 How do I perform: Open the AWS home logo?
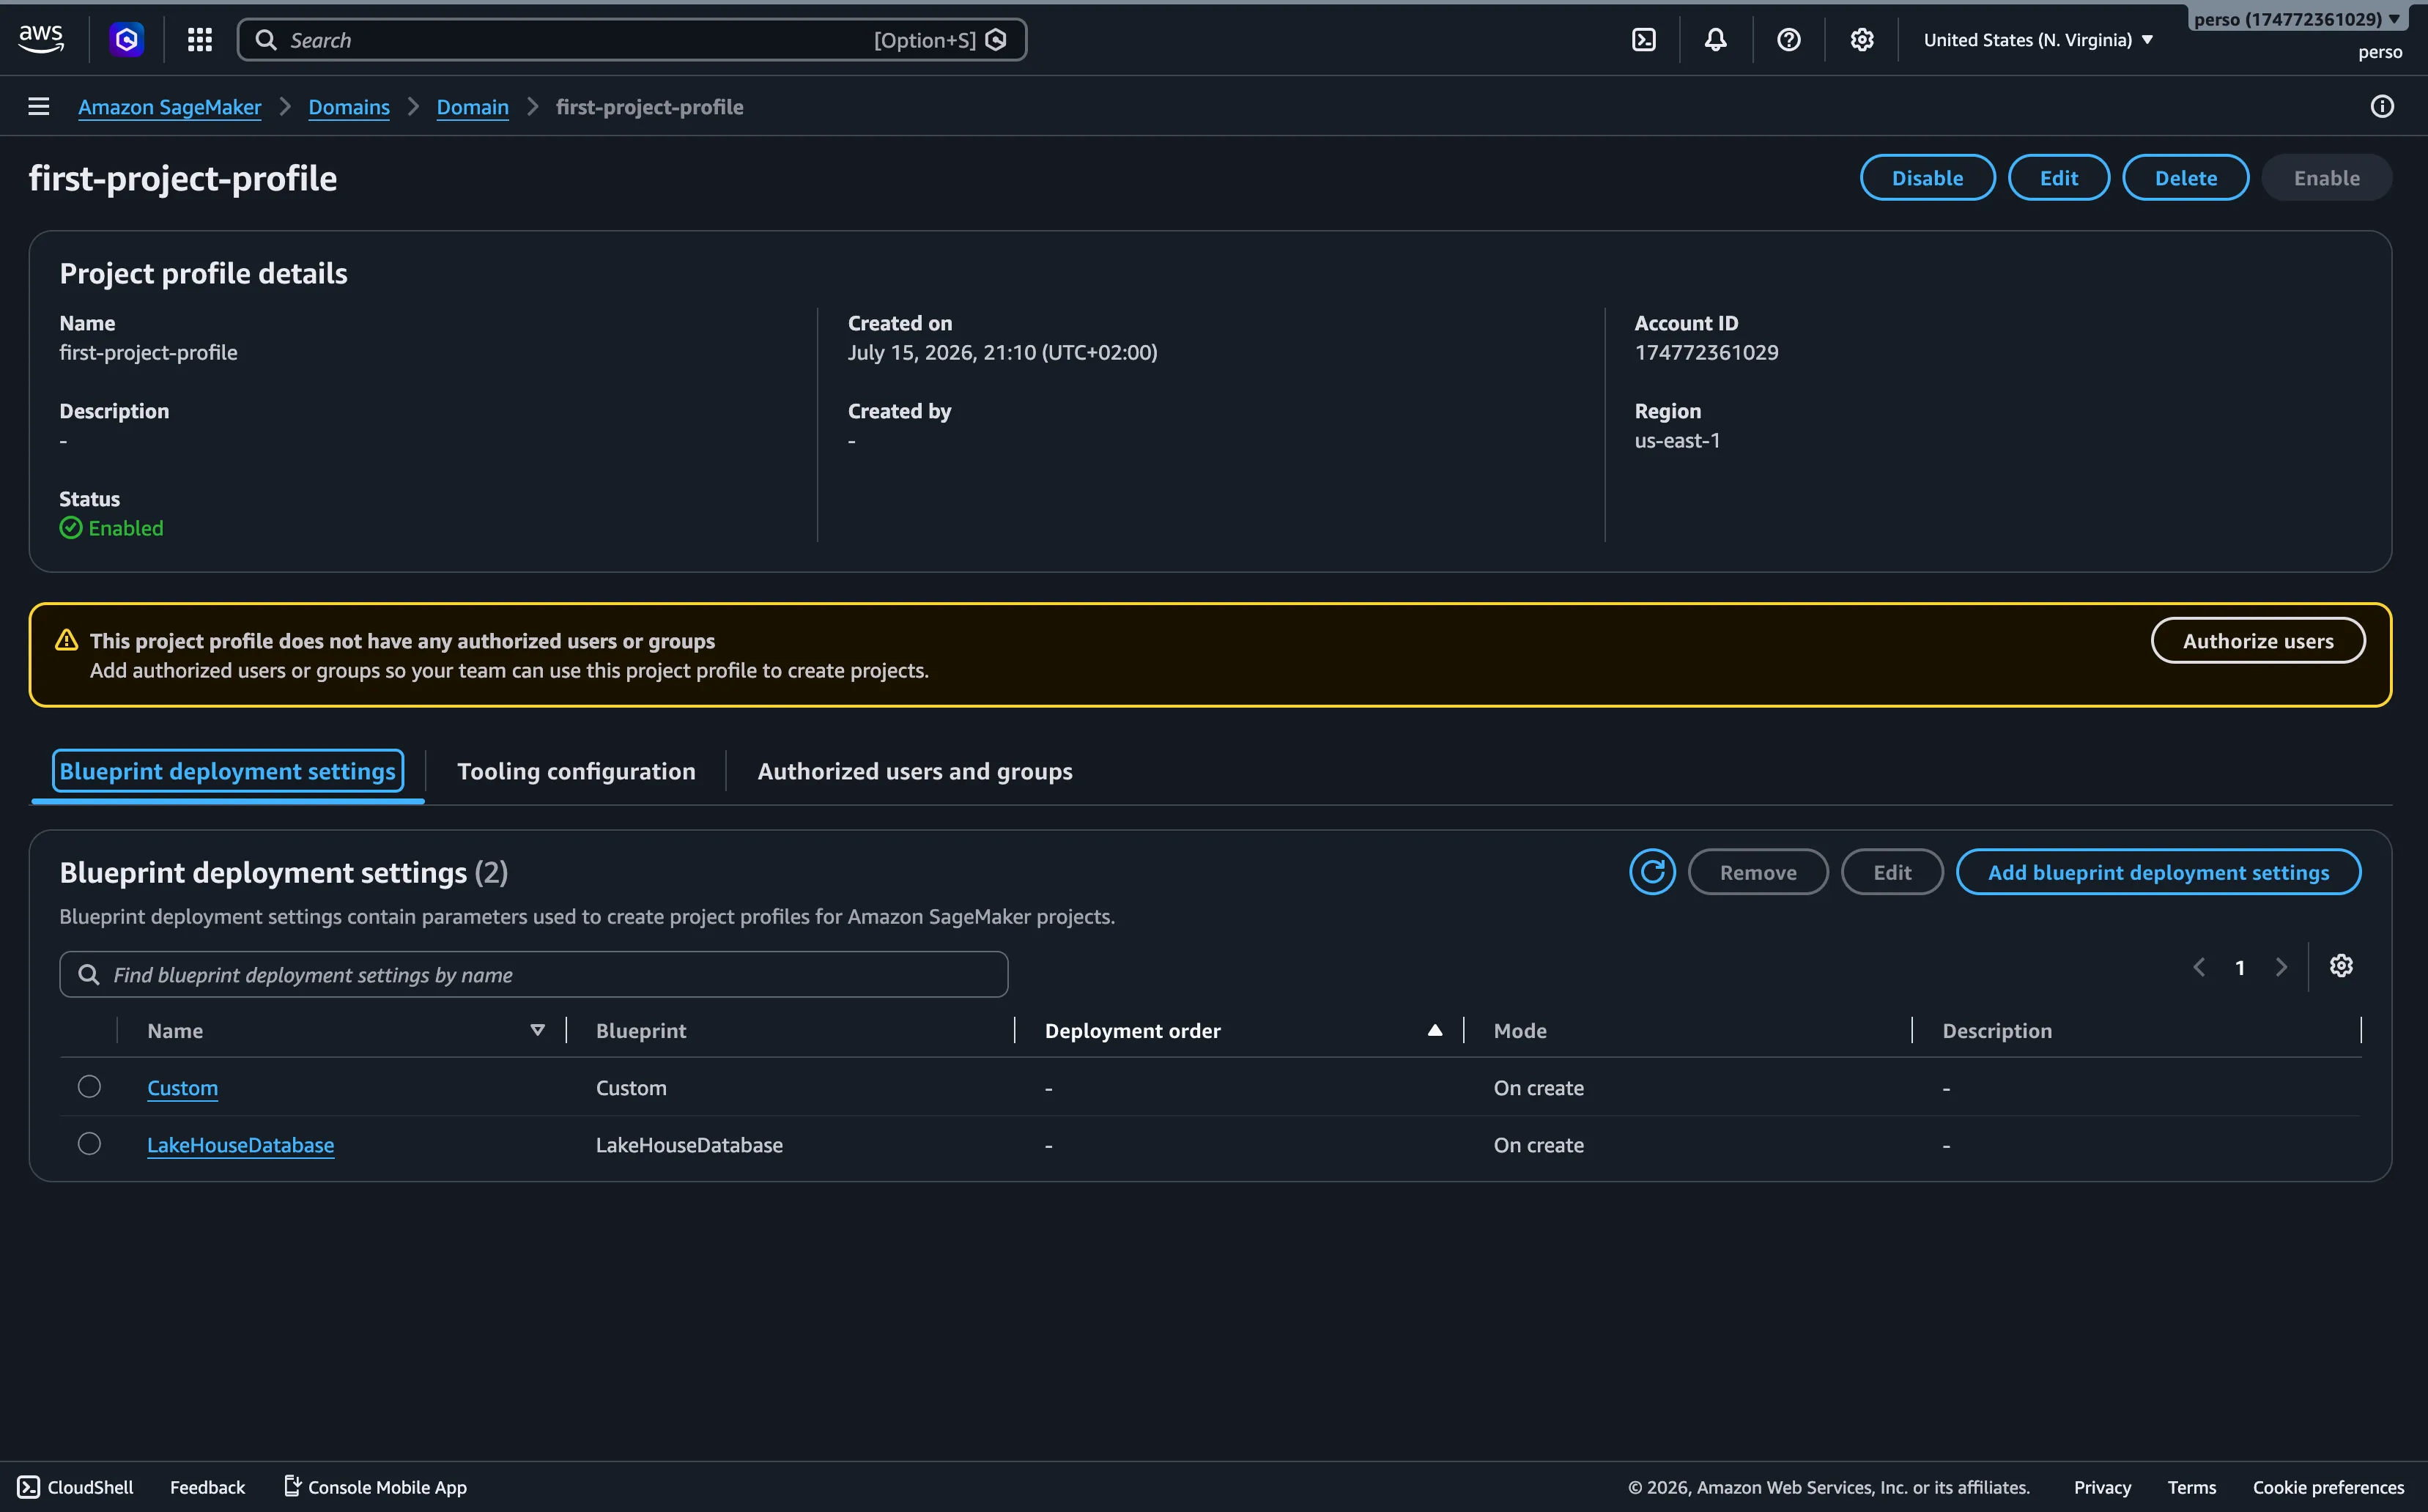click(41, 39)
